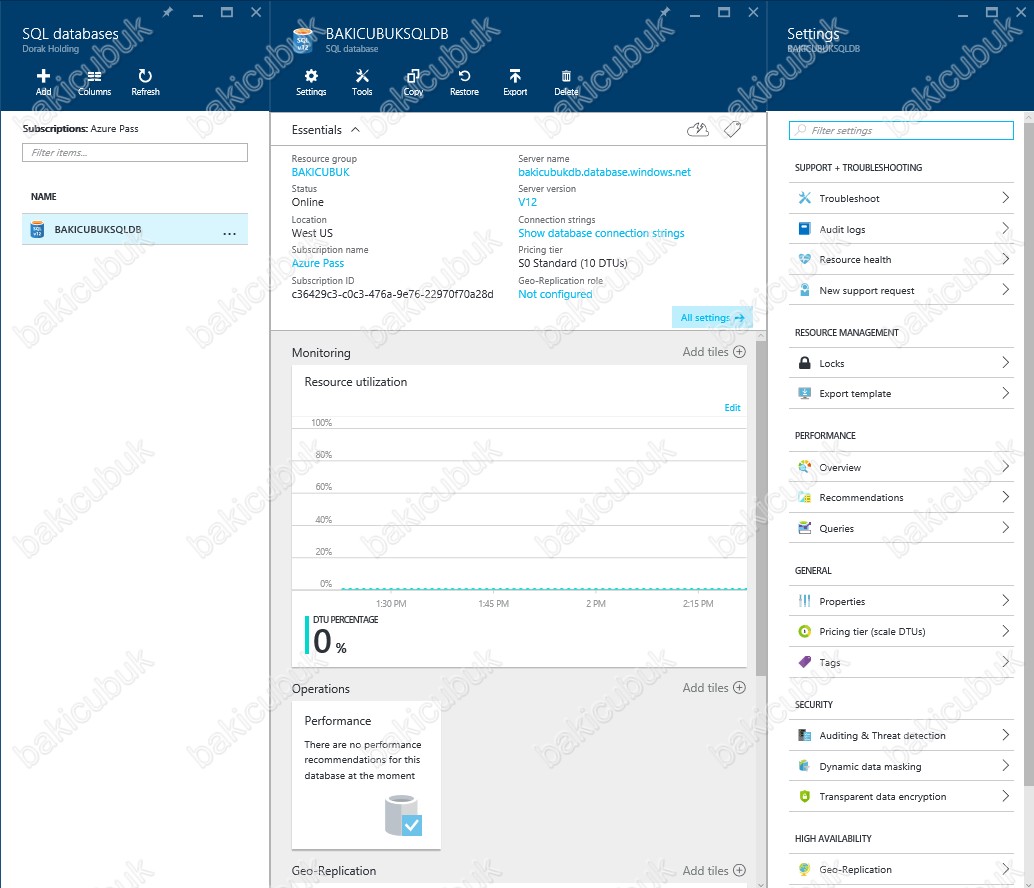This screenshot has height=888, width=1034.
Task: Open the Performance recommendations tile
Action: [366, 775]
